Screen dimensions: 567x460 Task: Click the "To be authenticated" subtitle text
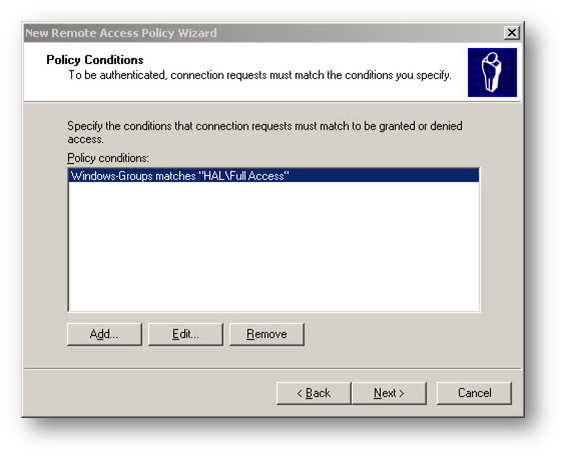260,75
